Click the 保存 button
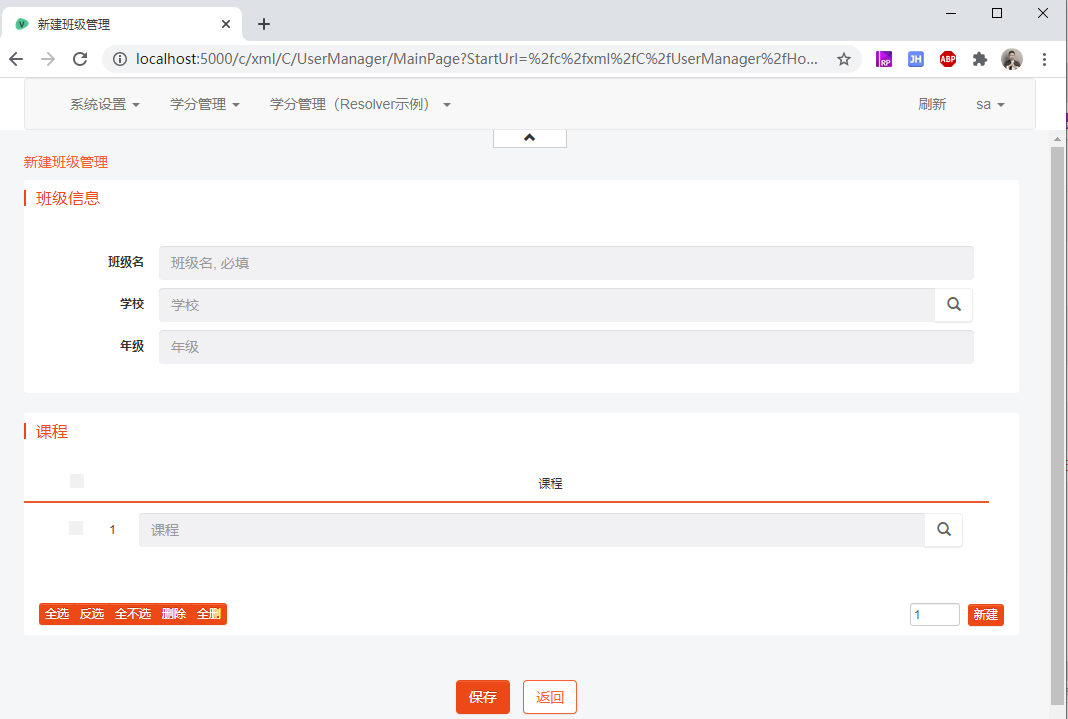 pyautogui.click(x=482, y=697)
